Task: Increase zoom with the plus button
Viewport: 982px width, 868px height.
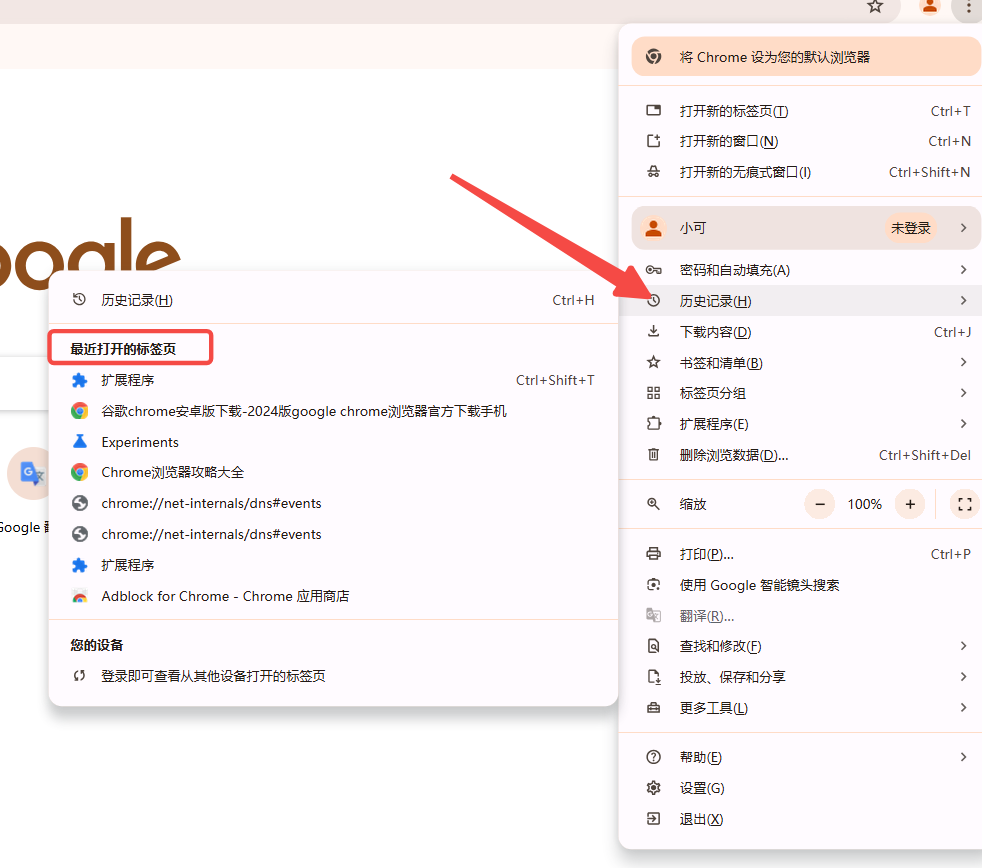Action: click(x=910, y=504)
